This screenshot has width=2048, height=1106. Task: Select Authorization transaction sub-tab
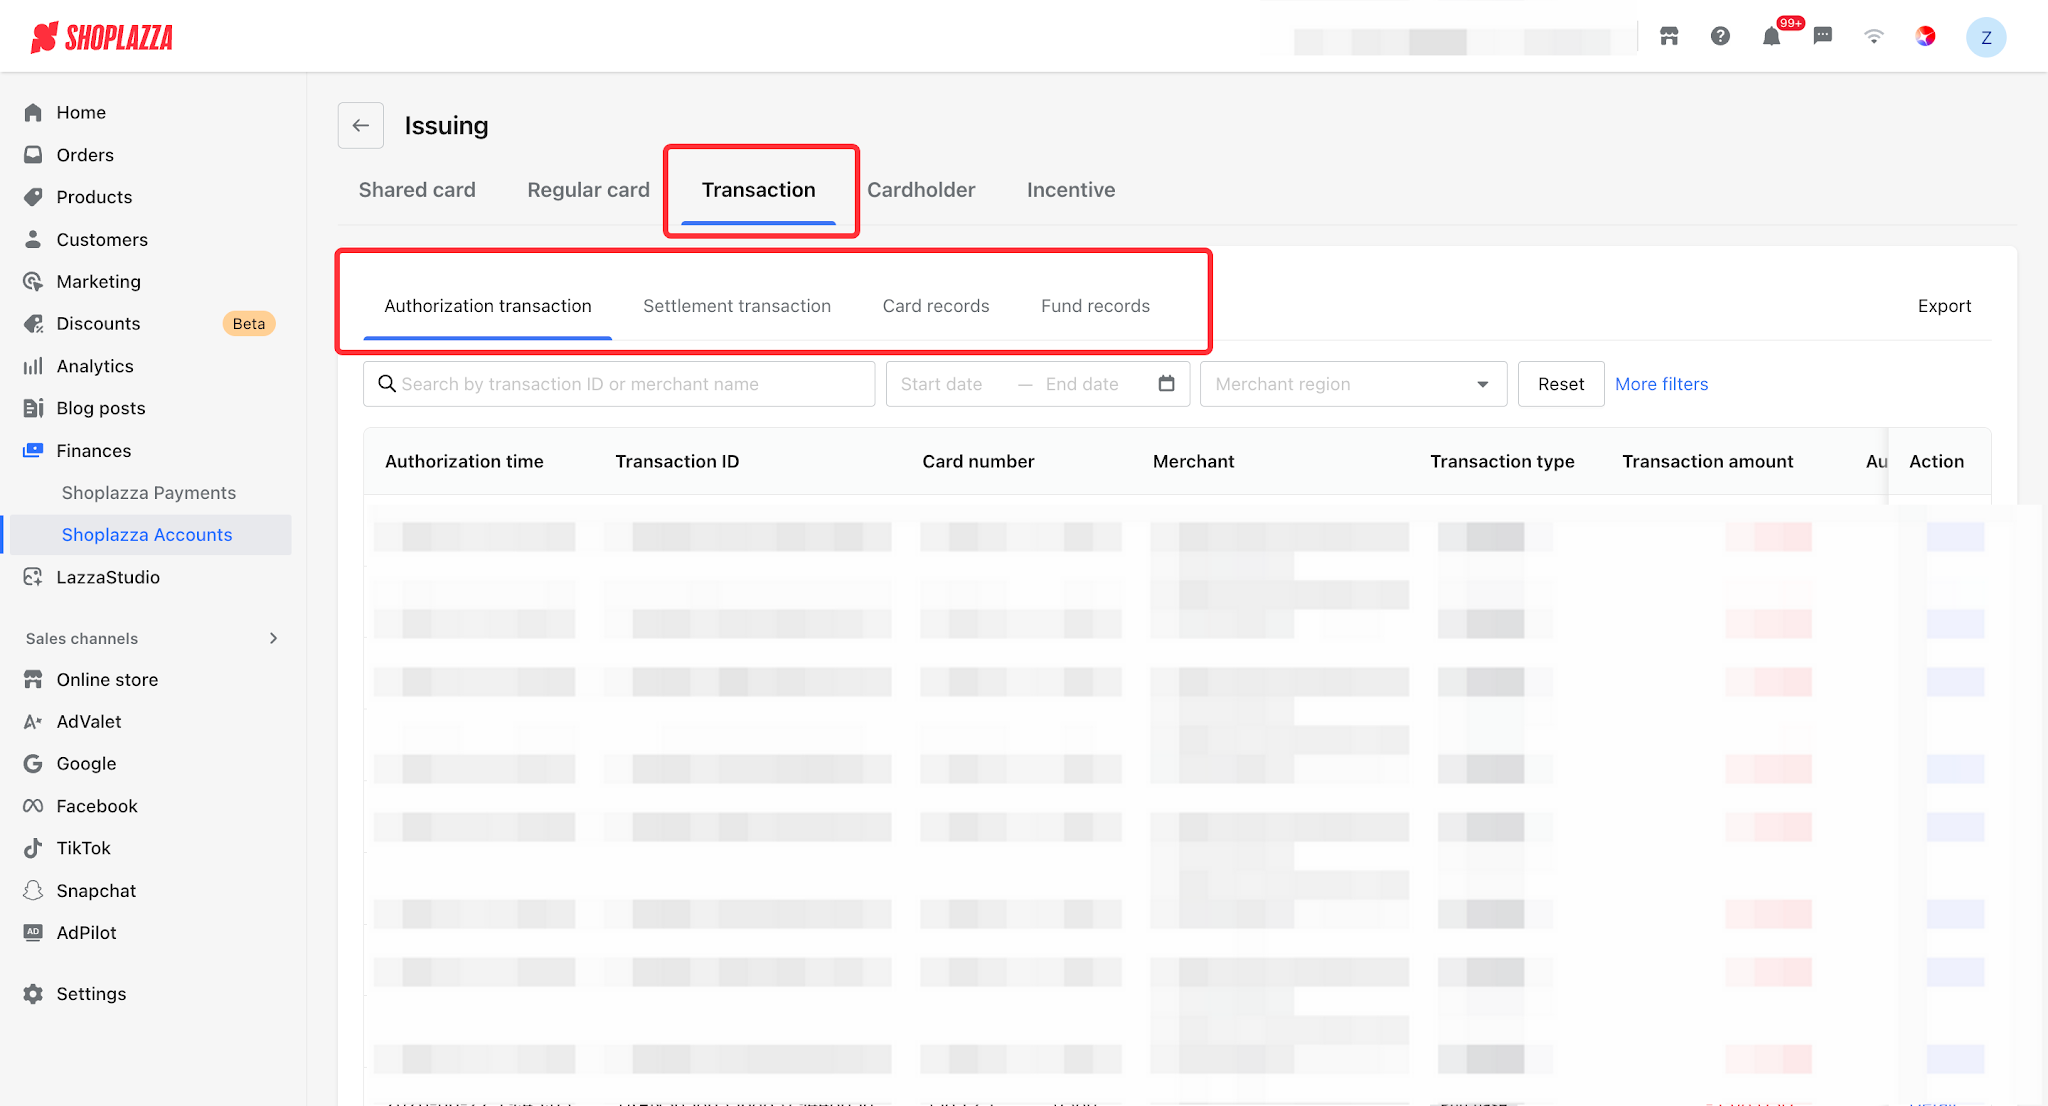coord(488,306)
